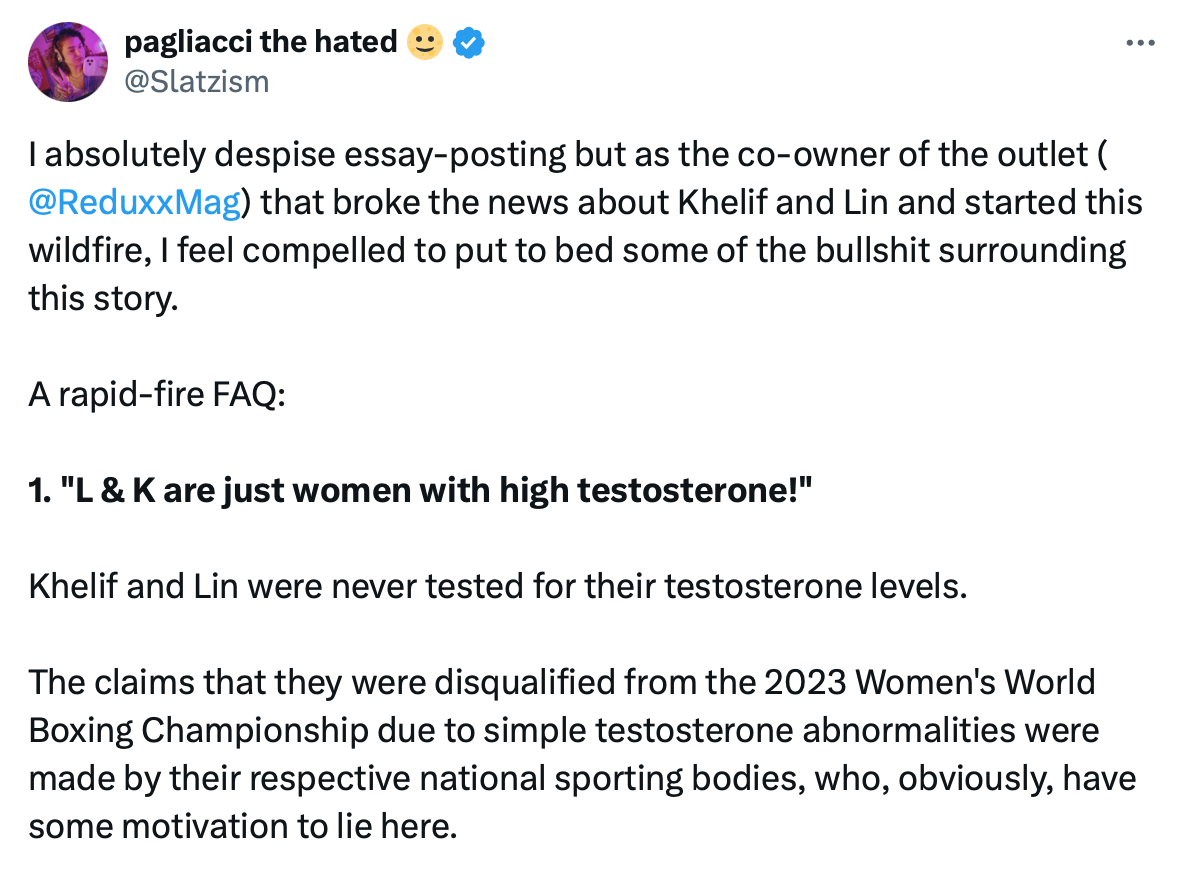
Task: Click the blue verified checkmark badge
Action: pos(470,42)
